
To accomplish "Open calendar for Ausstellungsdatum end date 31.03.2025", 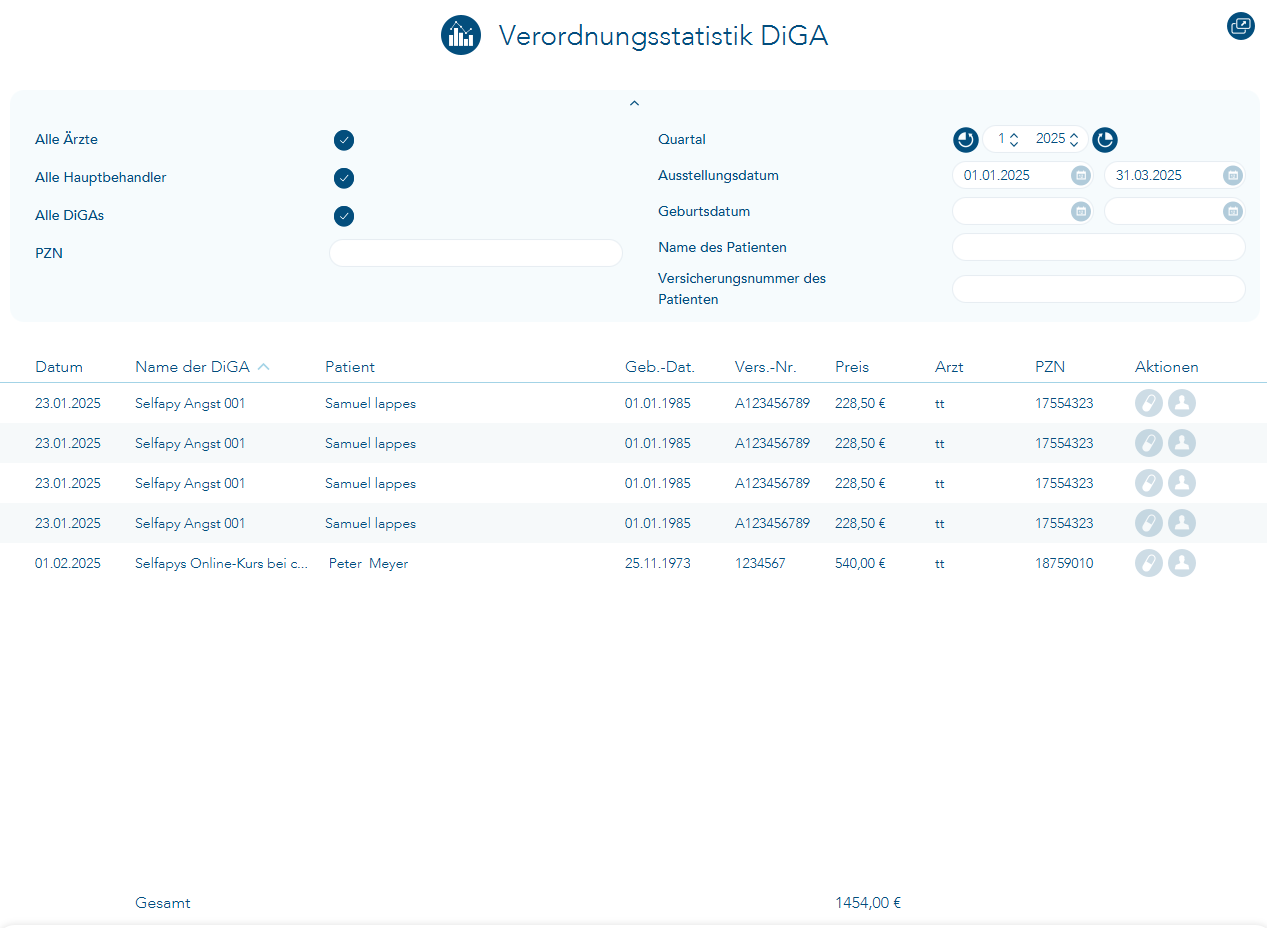I will coord(1233,176).
